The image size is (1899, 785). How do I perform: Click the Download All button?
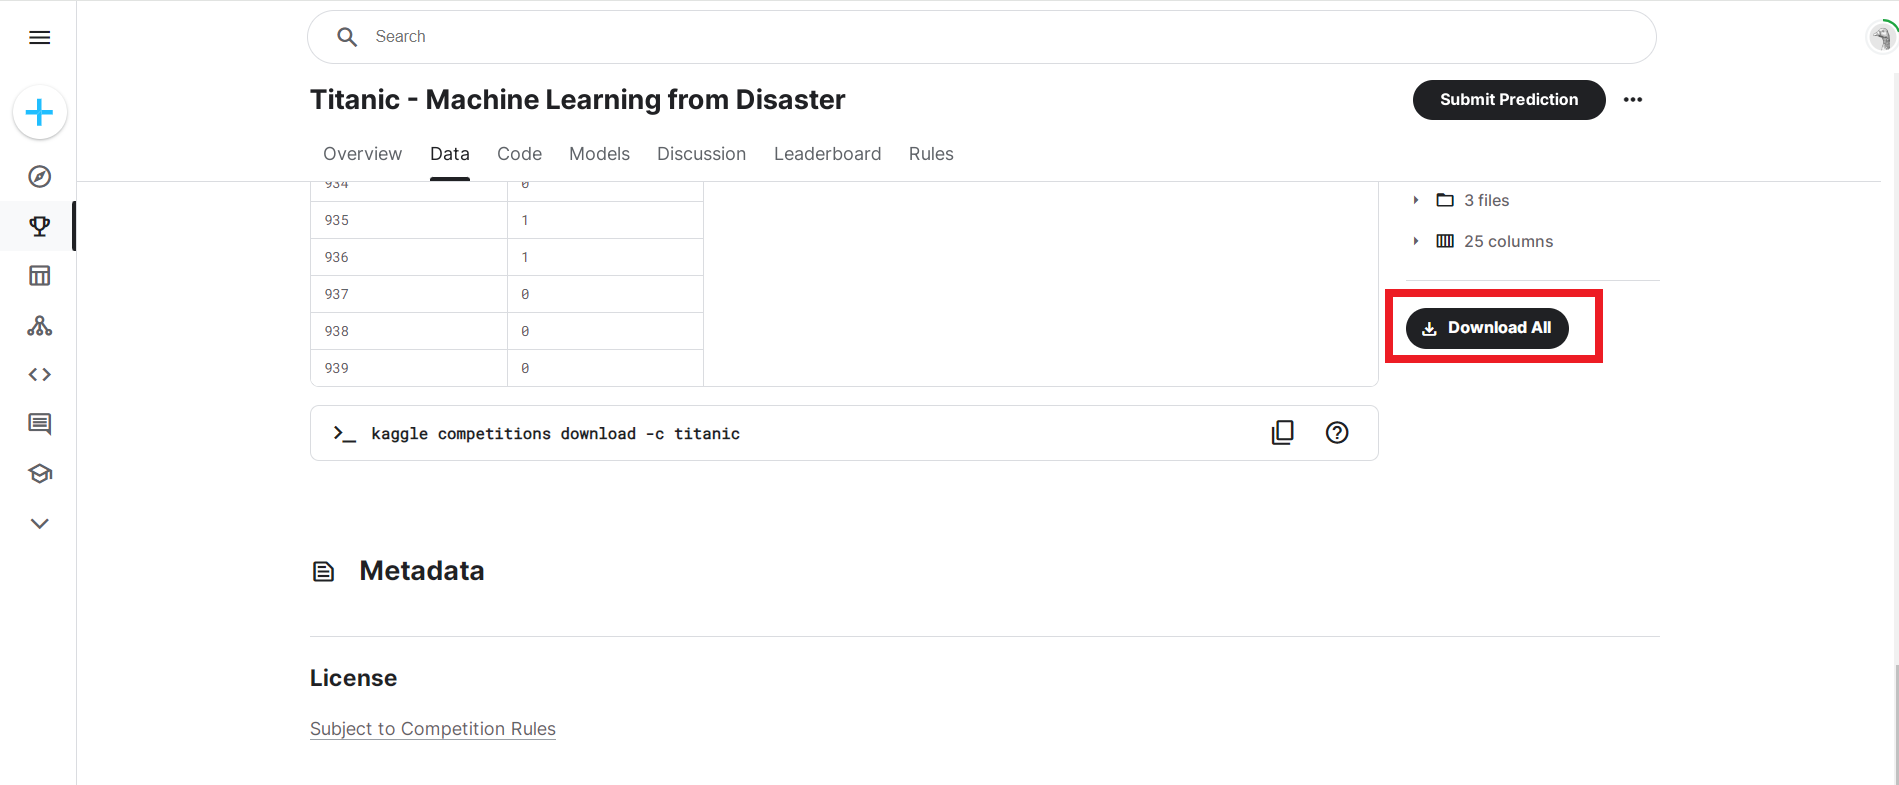pos(1487,328)
